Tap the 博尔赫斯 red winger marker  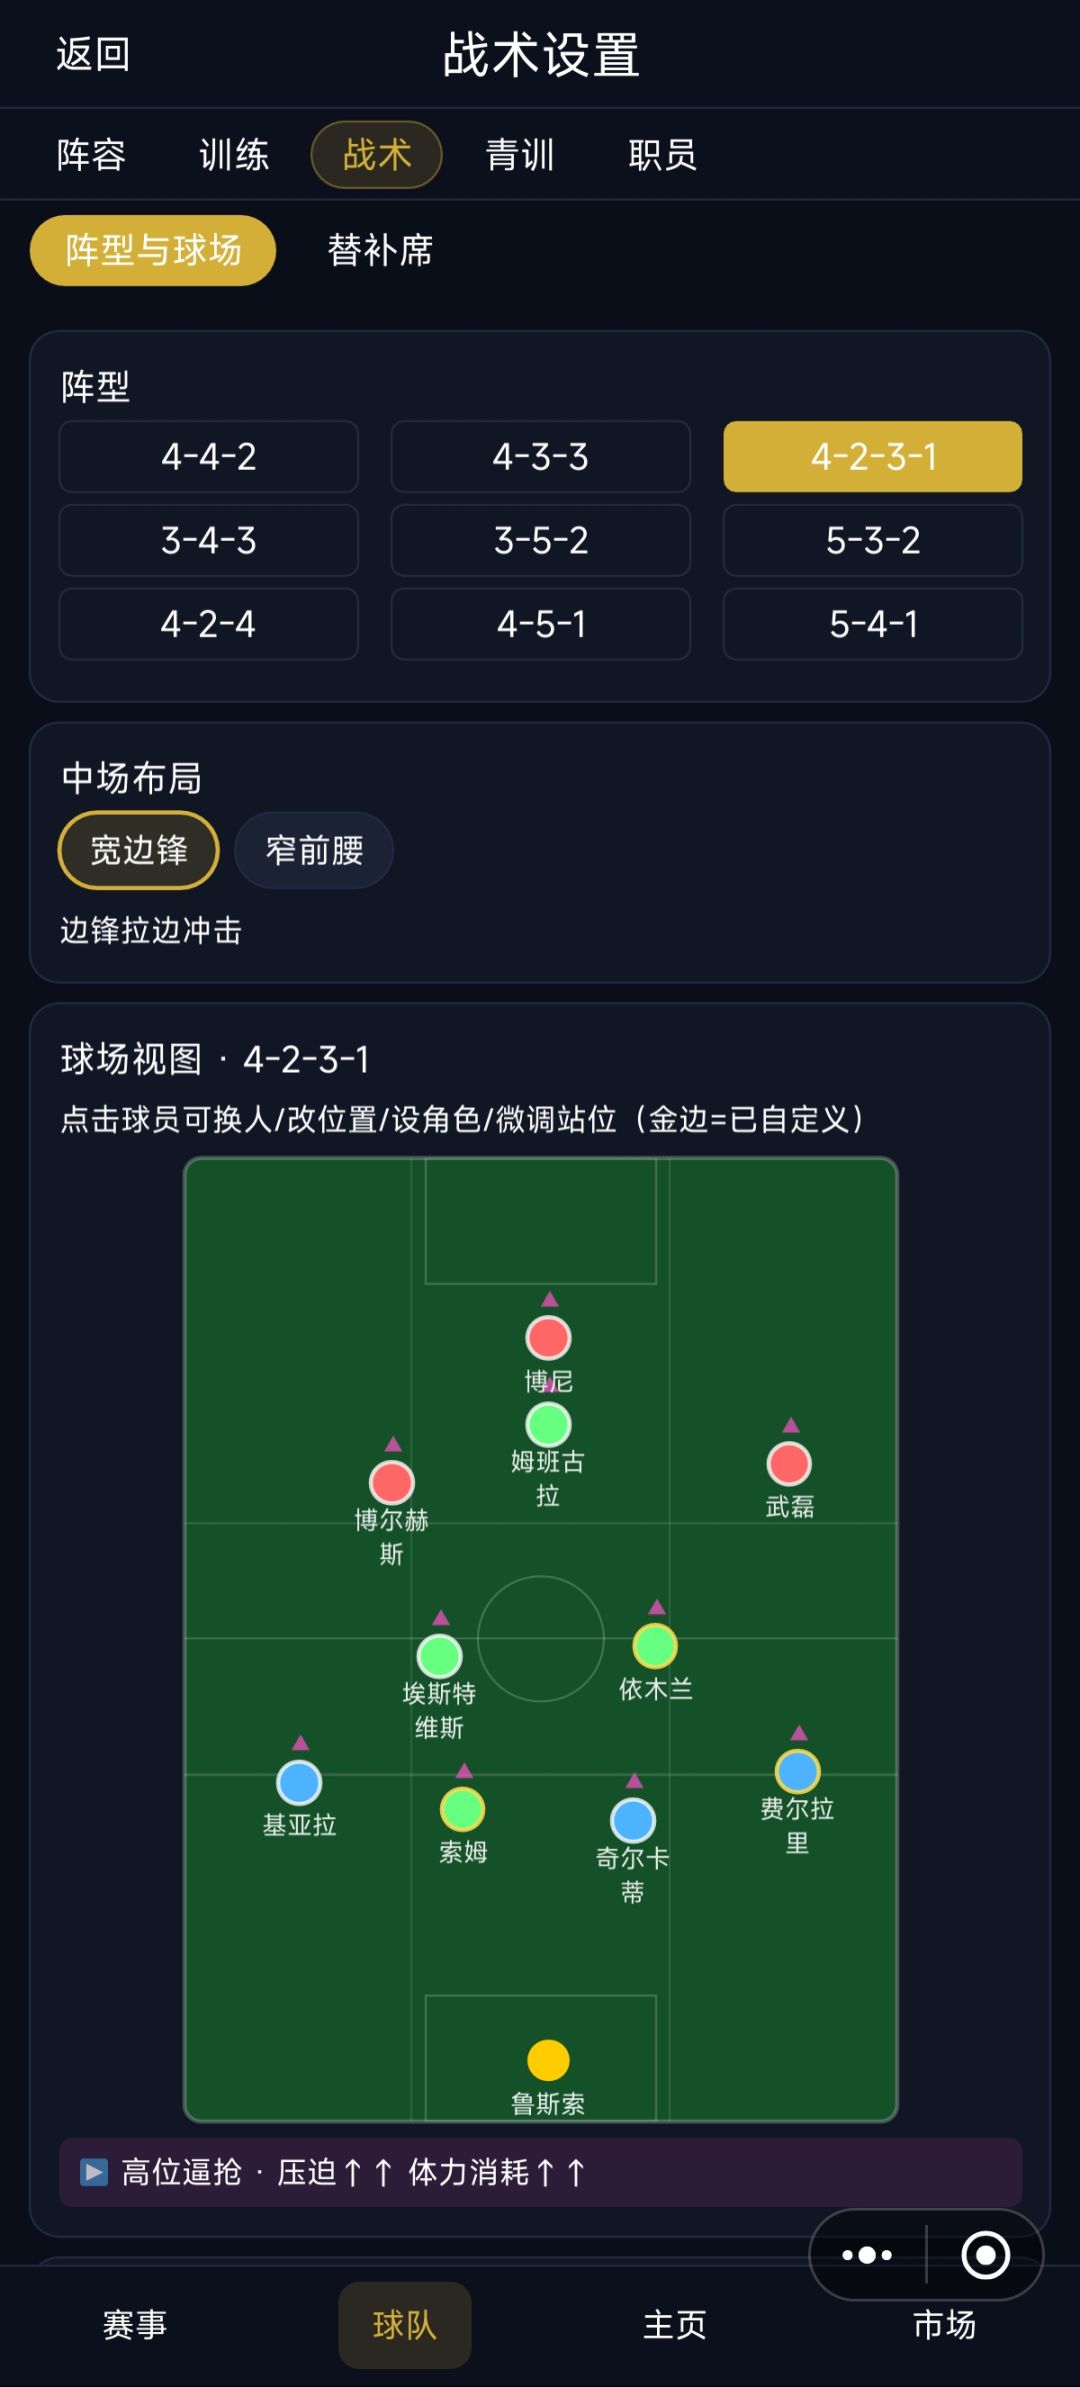pos(392,1483)
